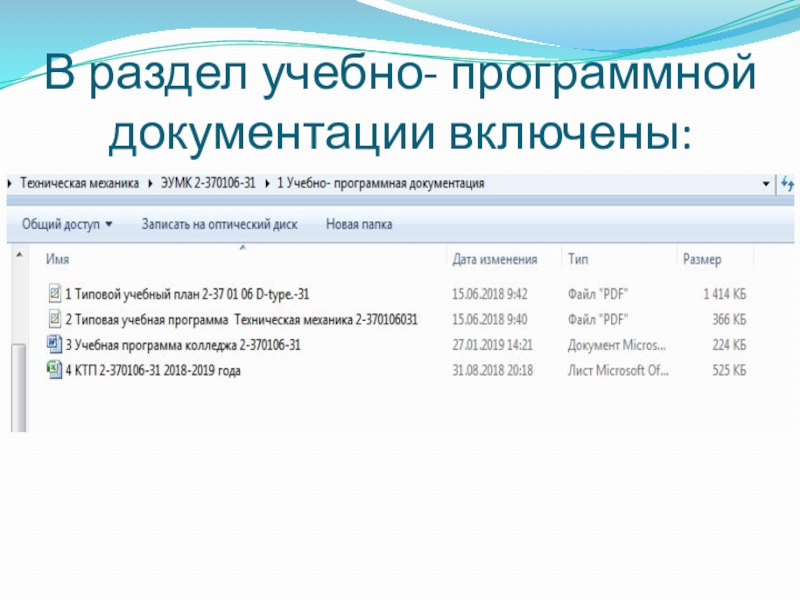Click type Документ Micros...
Image resolution: width=800 pixels, height=600 pixels.
pos(617,345)
